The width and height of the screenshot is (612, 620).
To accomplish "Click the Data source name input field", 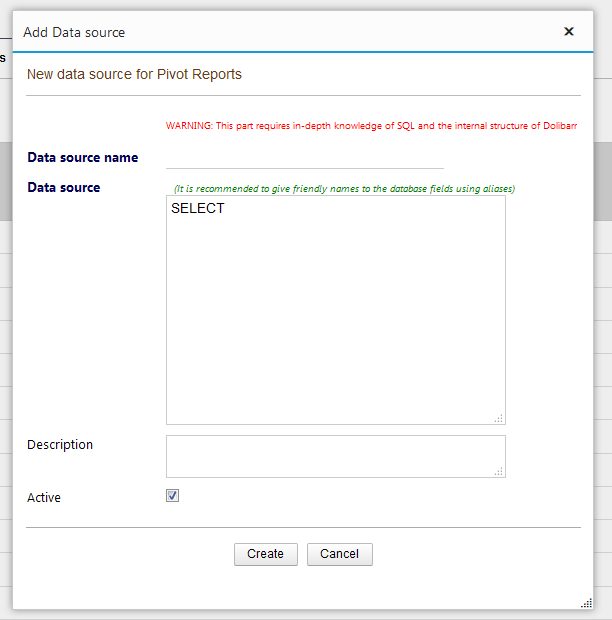I will tap(304, 158).
